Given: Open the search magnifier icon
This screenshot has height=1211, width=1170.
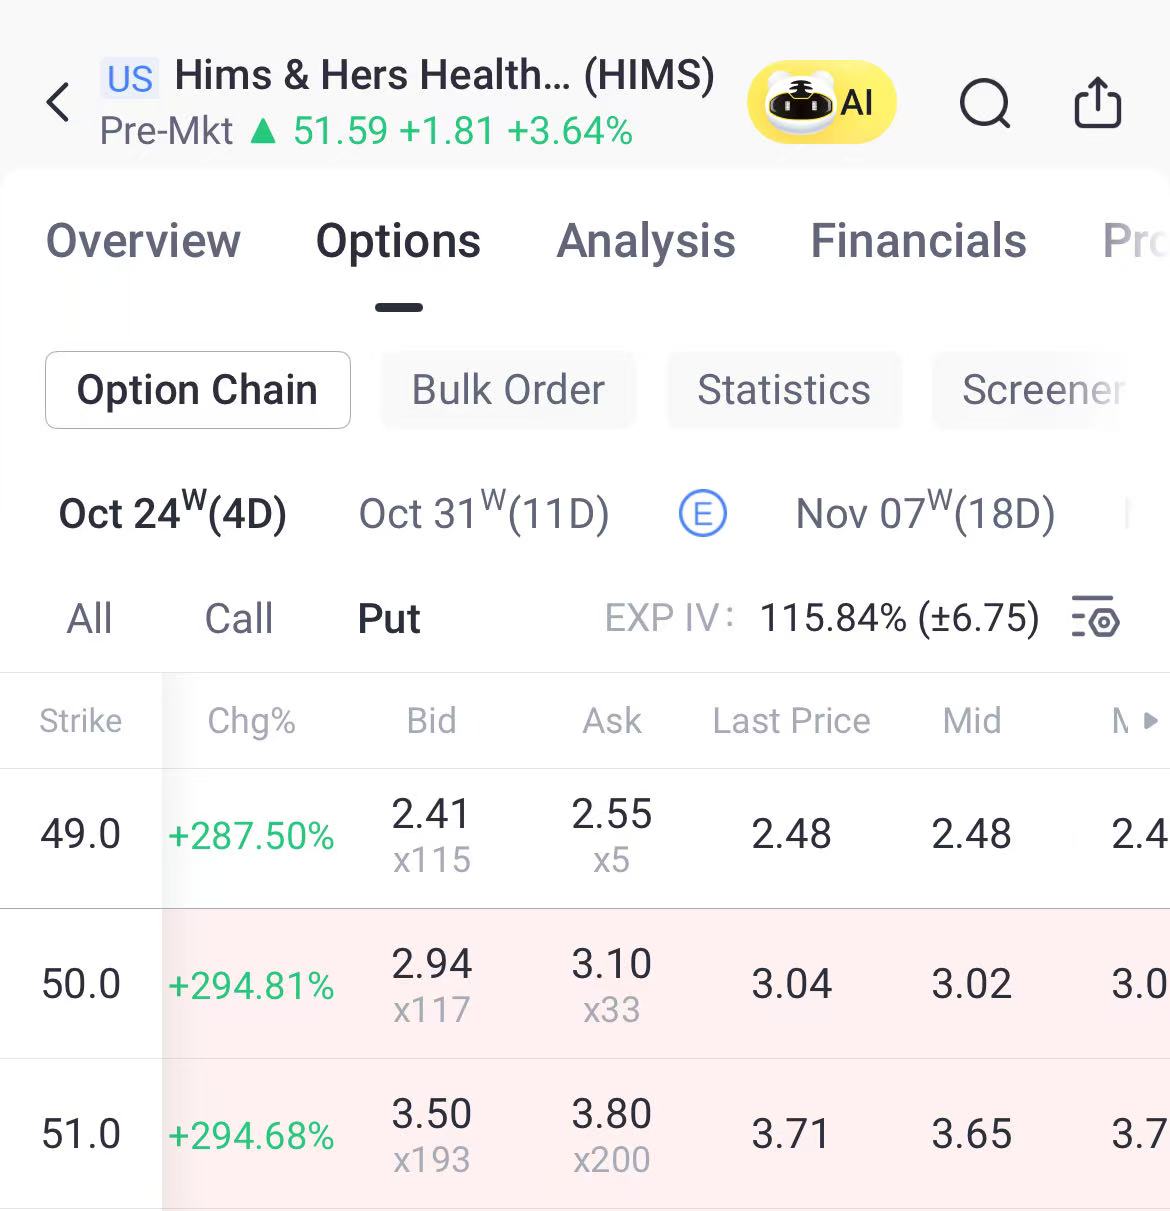Looking at the screenshot, I should pos(985,103).
